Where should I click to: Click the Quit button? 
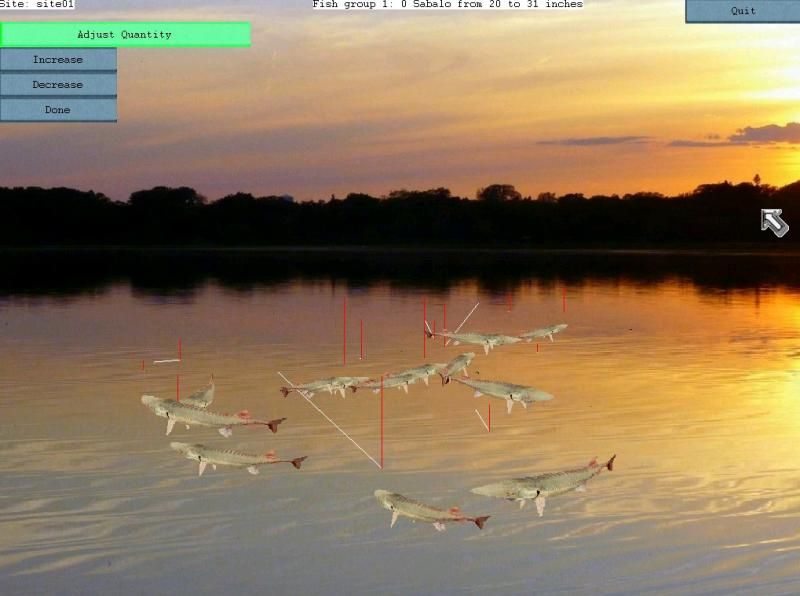coord(743,11)
